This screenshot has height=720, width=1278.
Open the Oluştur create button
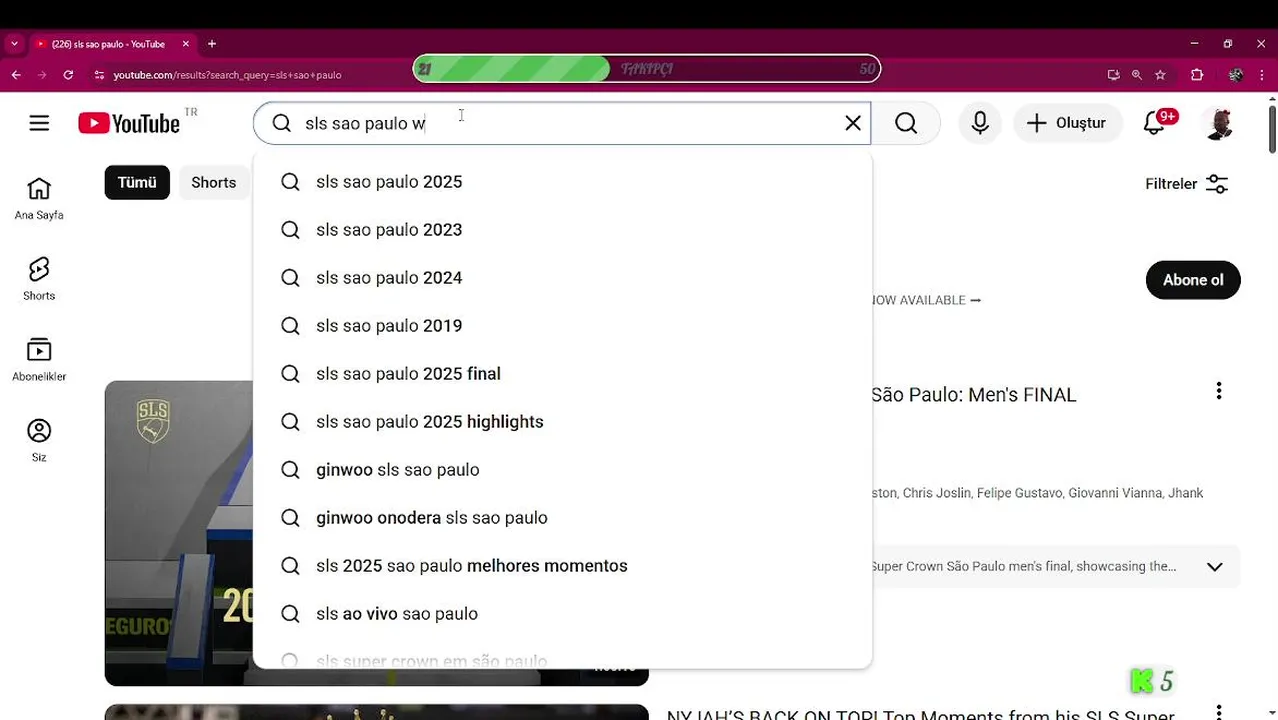coord(1067,123)
